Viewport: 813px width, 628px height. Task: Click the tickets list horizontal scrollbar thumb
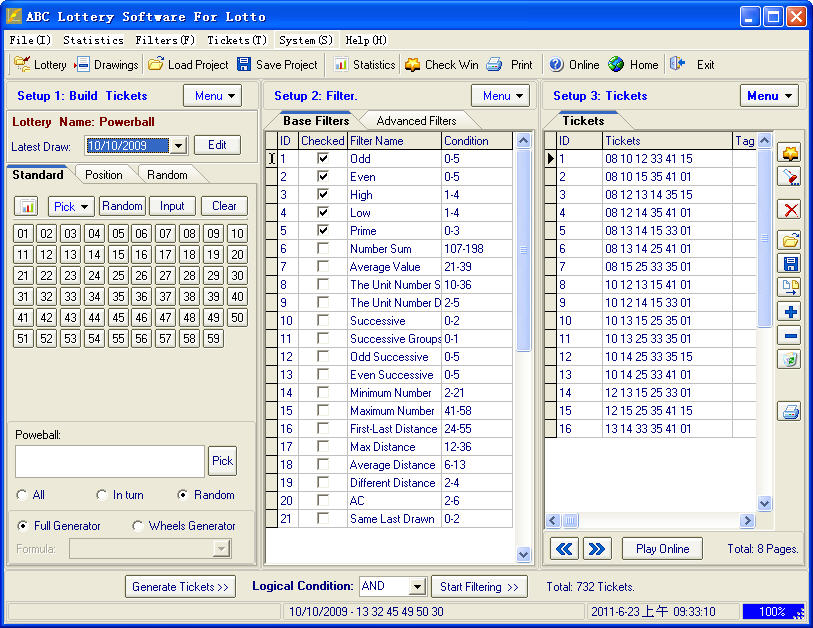[570, 520]
